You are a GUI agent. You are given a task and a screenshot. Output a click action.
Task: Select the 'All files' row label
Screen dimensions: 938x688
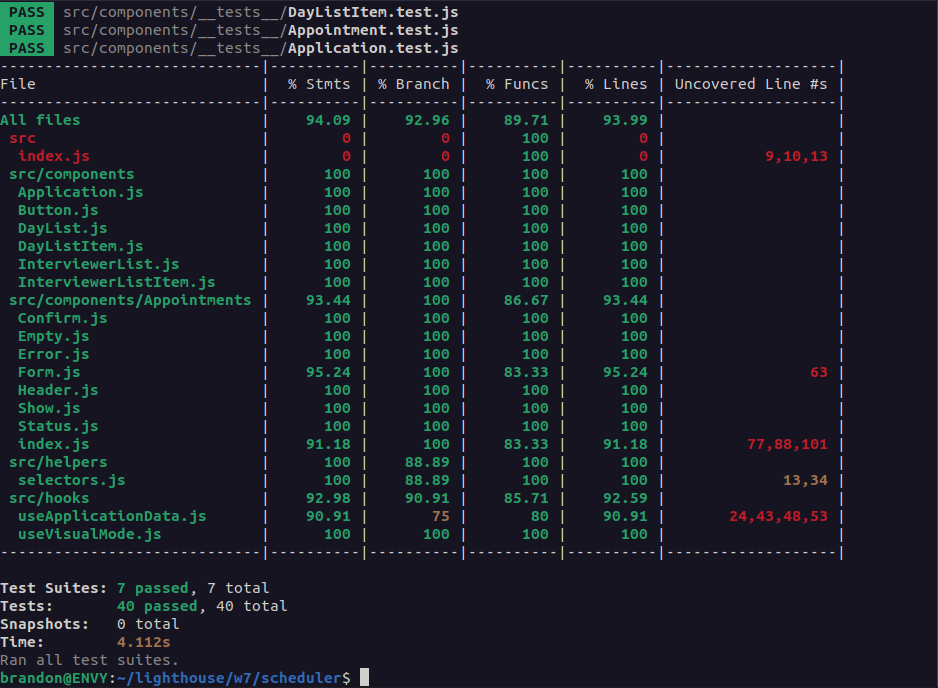click(x=40, y=120)
